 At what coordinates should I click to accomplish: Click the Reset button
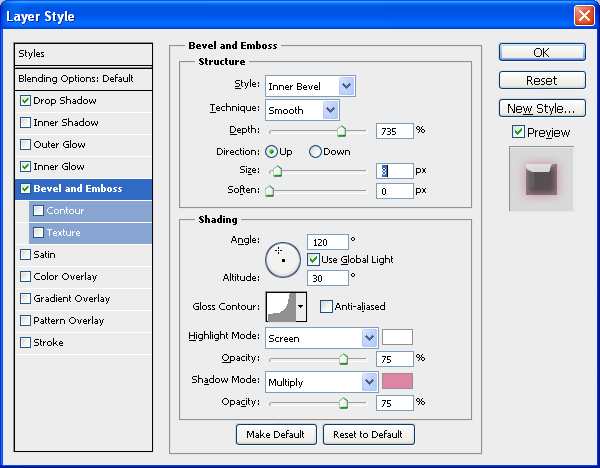(x=542, y=80)
